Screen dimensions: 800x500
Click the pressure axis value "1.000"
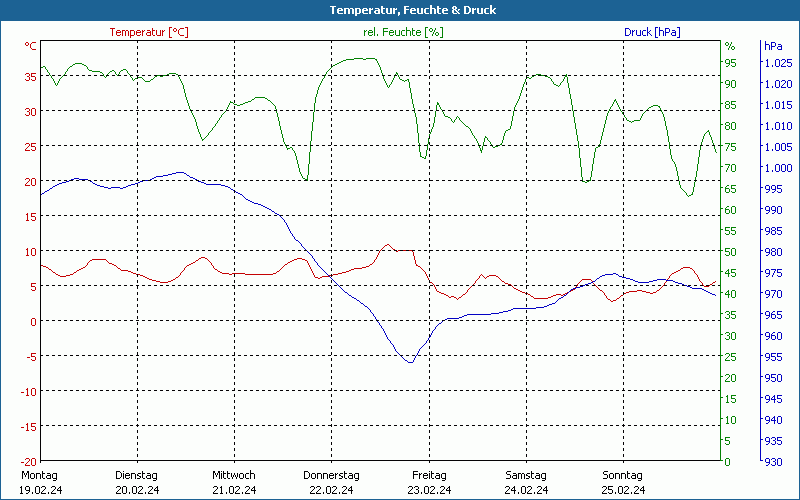click(x=778, y=168)
